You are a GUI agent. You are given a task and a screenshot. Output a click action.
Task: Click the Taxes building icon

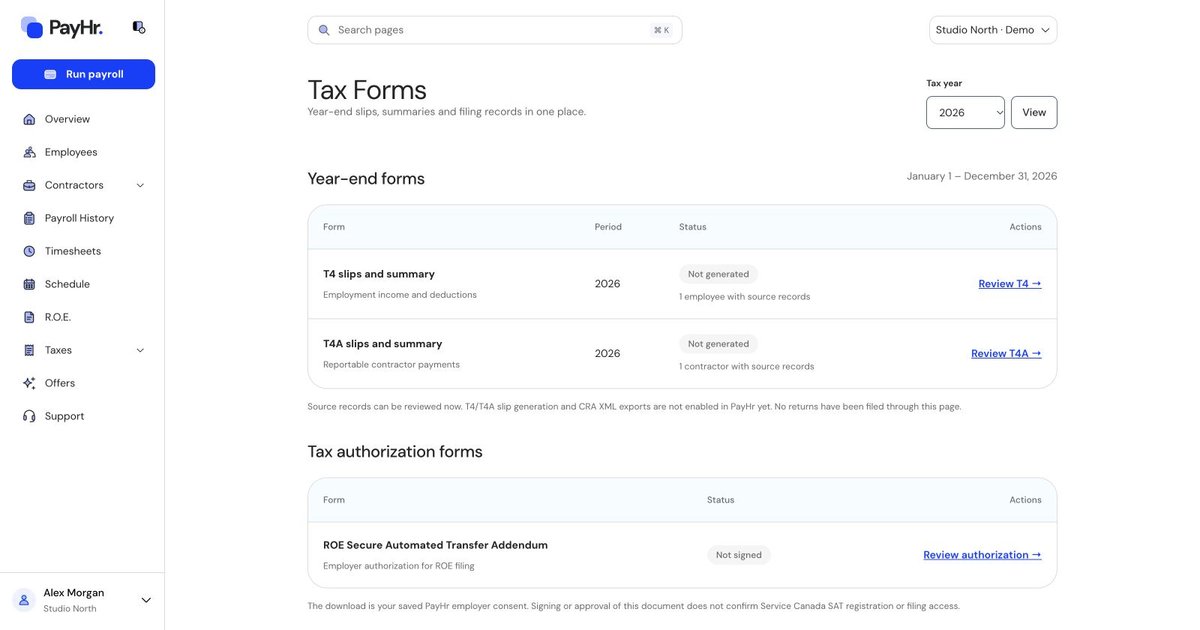click(29, 350)
